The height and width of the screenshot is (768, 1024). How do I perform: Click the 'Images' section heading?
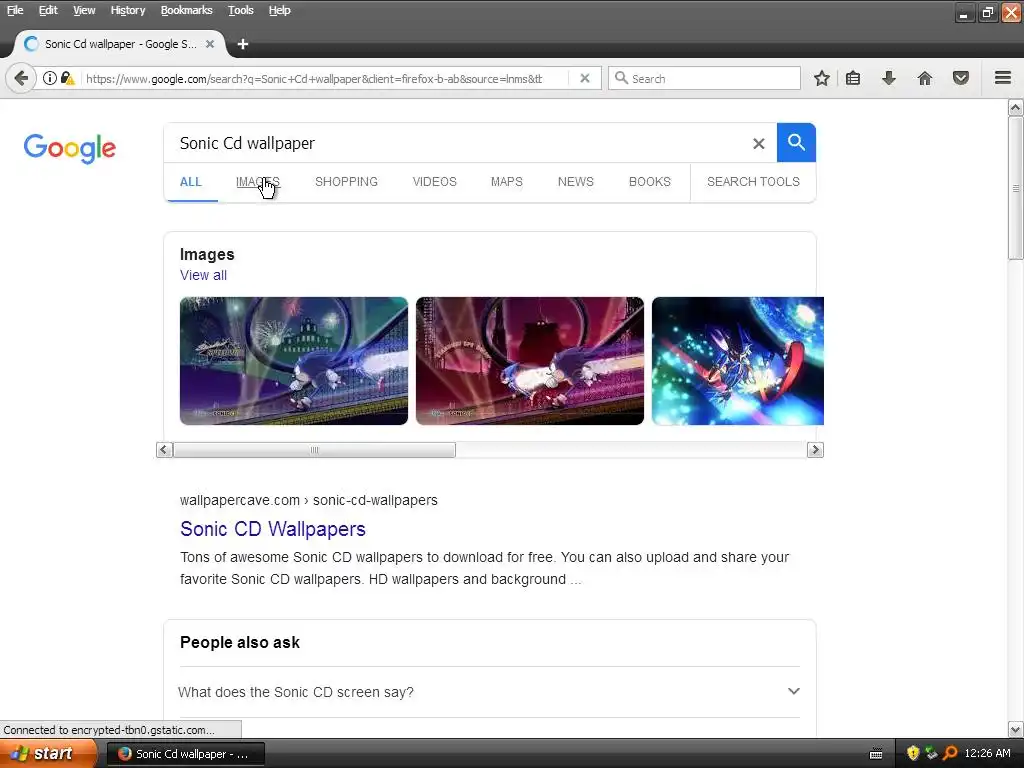pos(207,255)
